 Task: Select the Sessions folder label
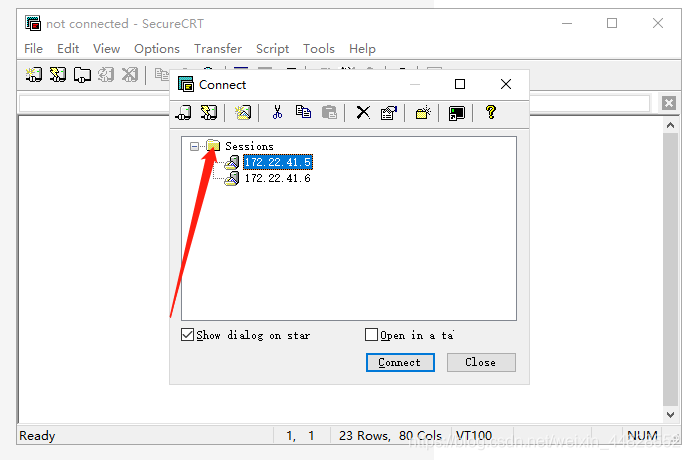click(x=249, y=146)
